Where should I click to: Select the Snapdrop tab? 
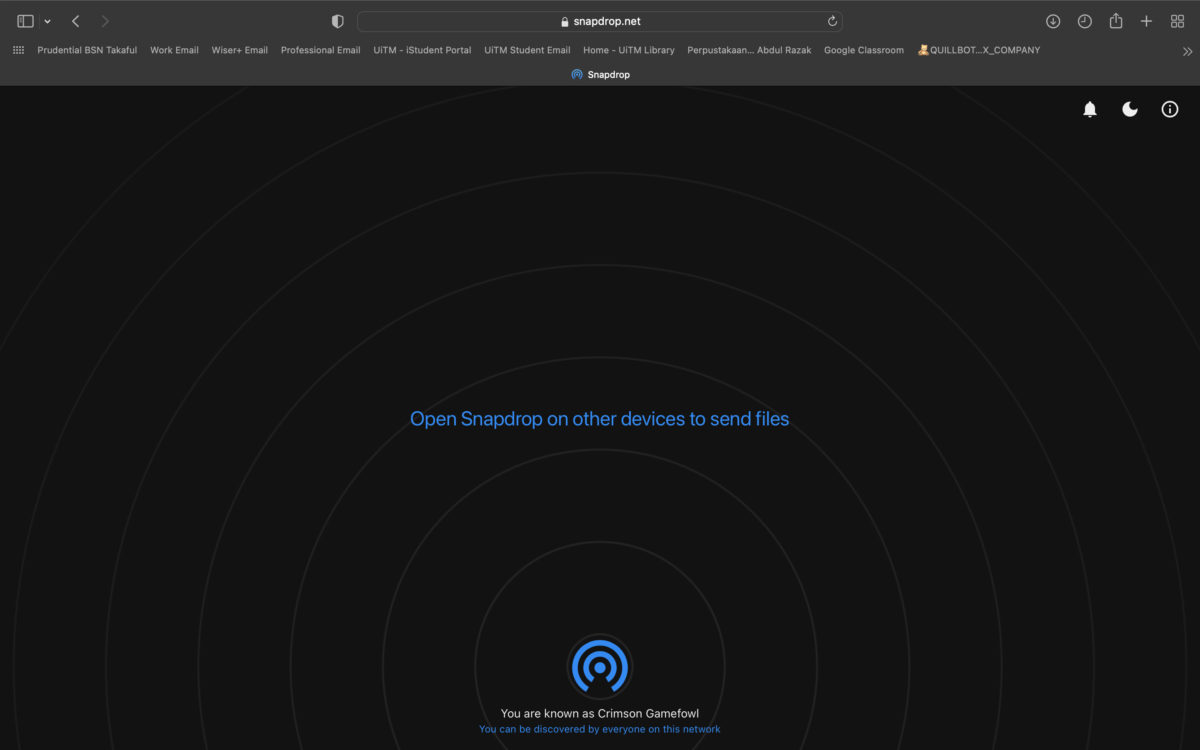(x=600, y=74)
